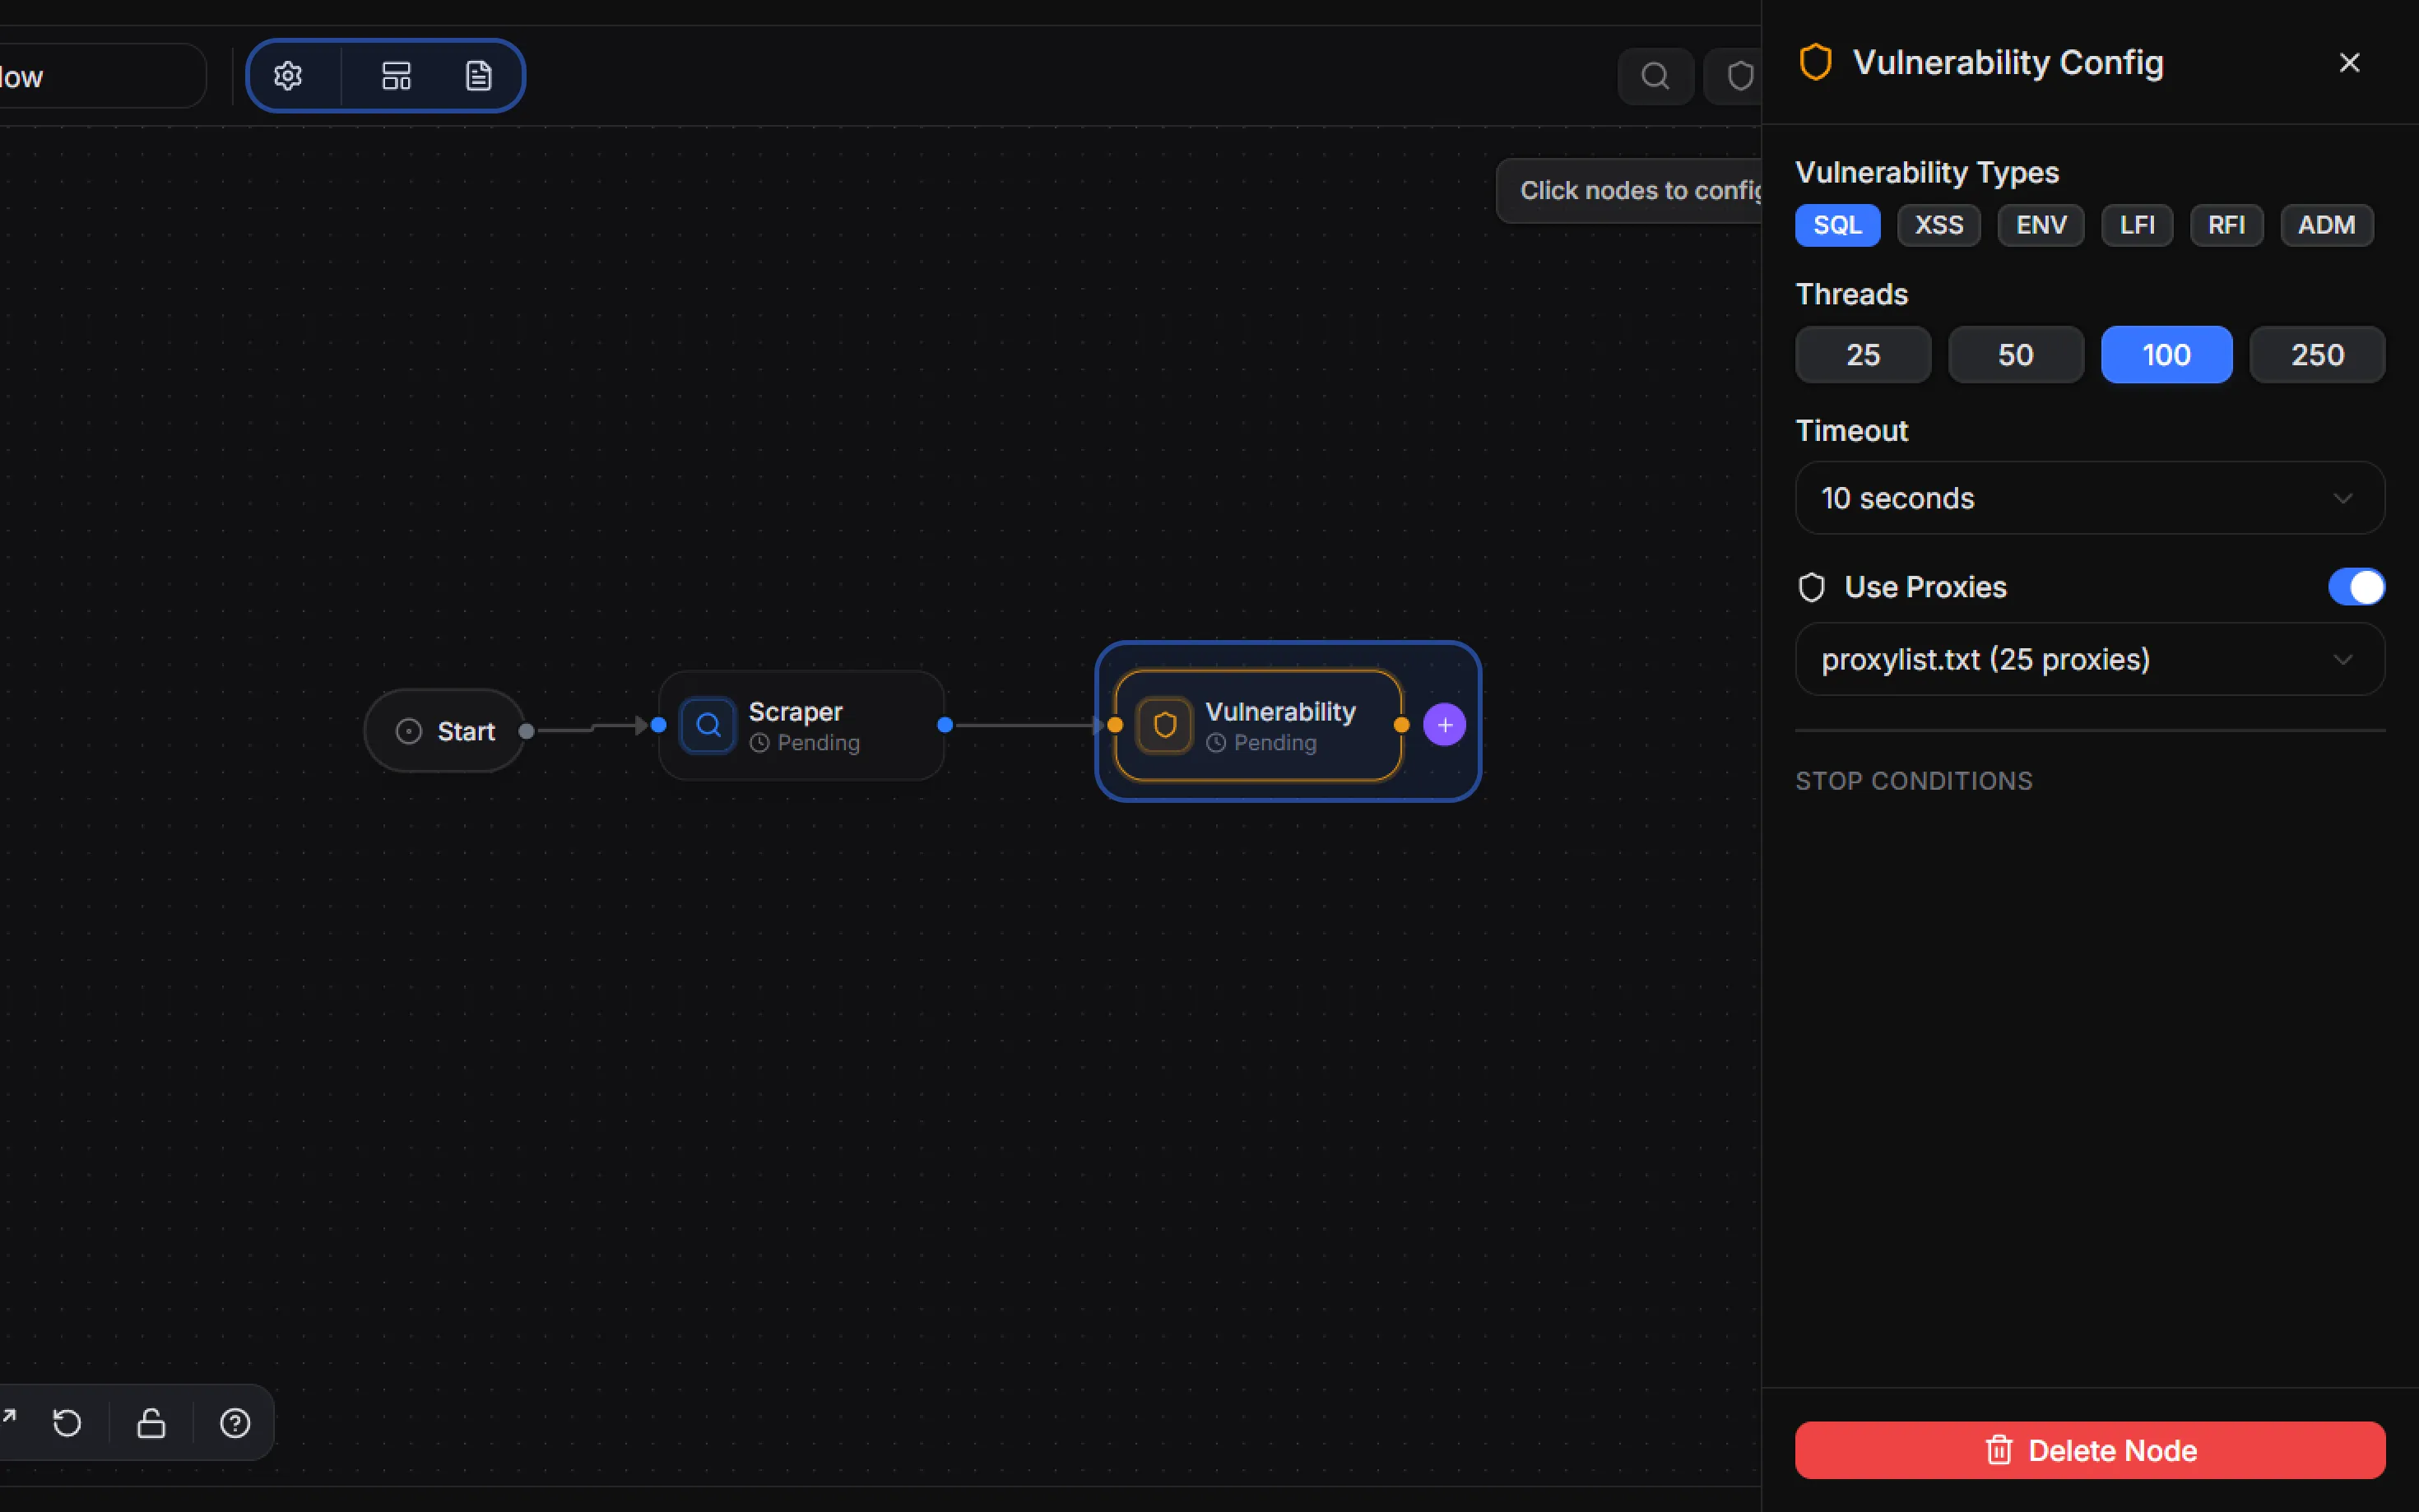Set threads to 250

point(2317,354)
